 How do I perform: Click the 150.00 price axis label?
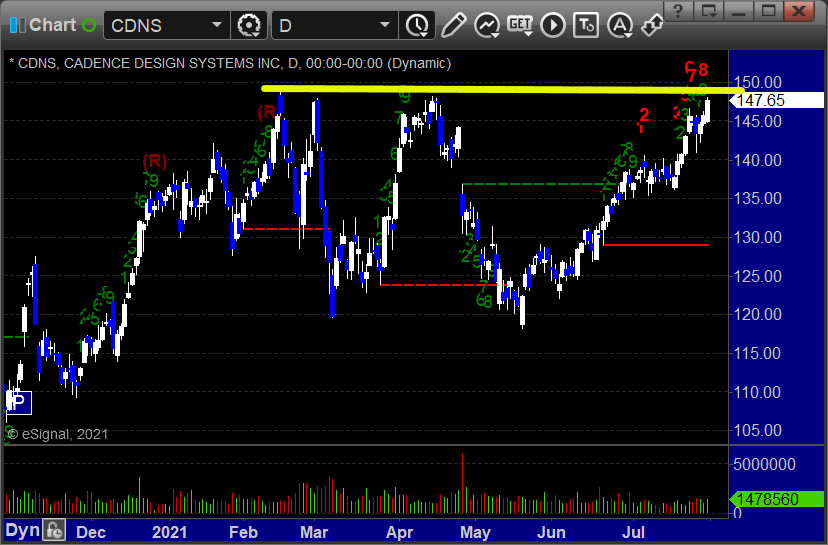click(758, 82)
